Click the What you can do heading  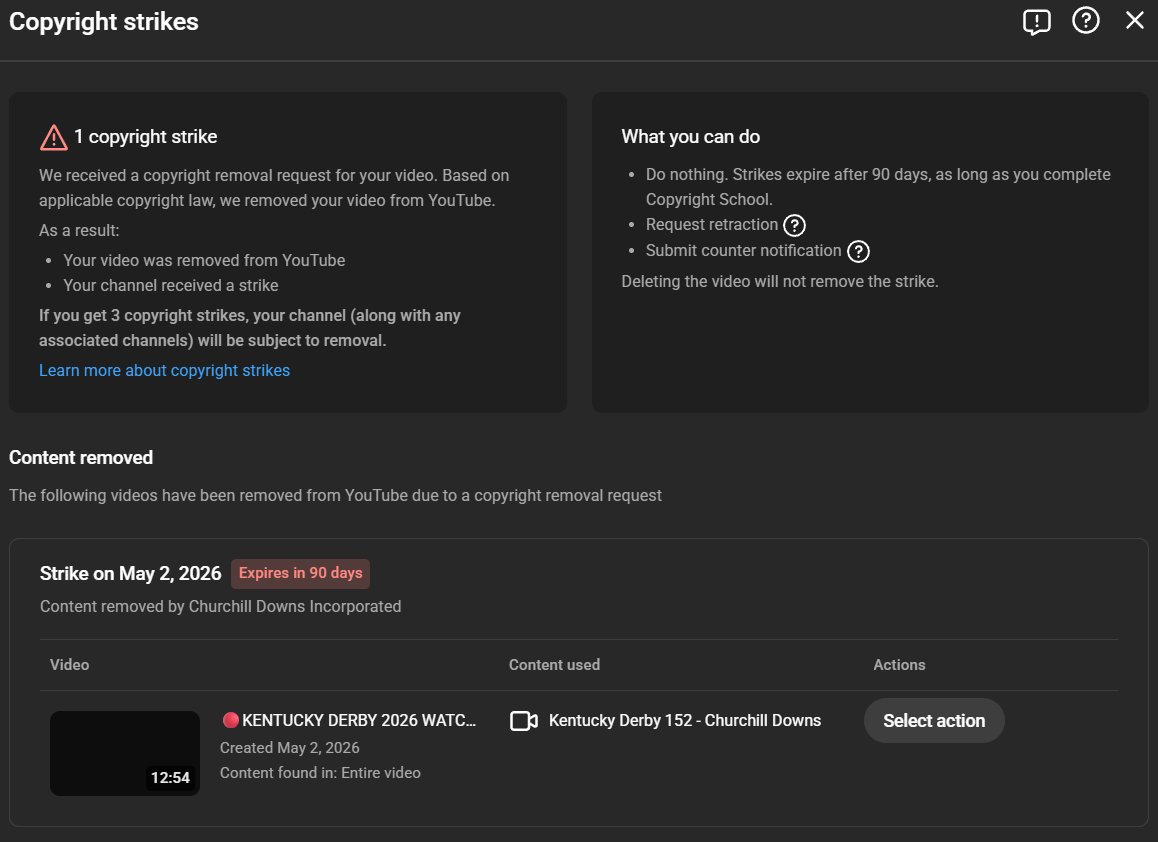pyautogui.click(x=691, y=137)
